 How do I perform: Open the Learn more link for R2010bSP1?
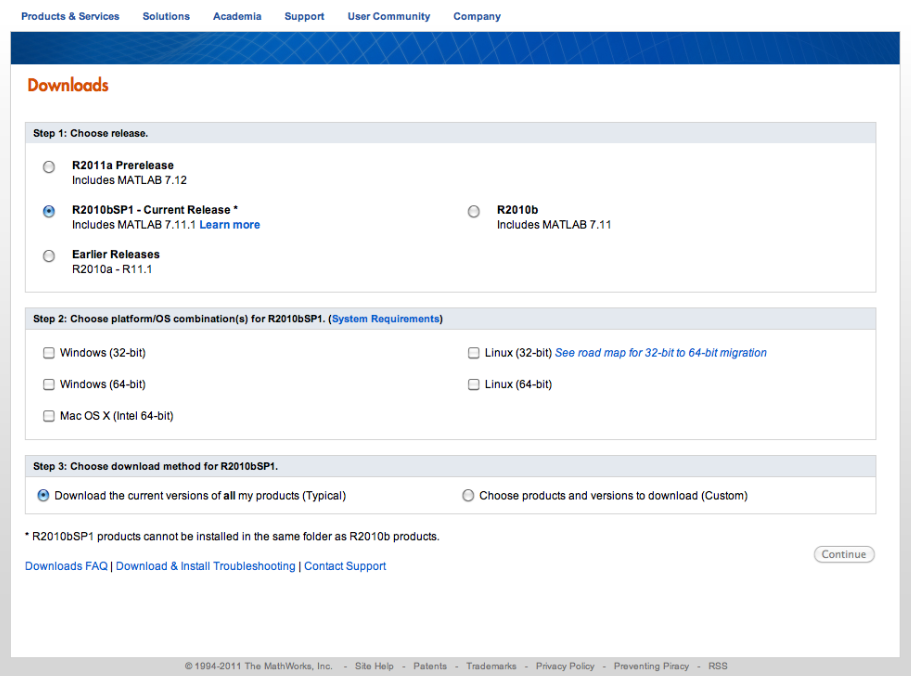(x=229, y=225)
